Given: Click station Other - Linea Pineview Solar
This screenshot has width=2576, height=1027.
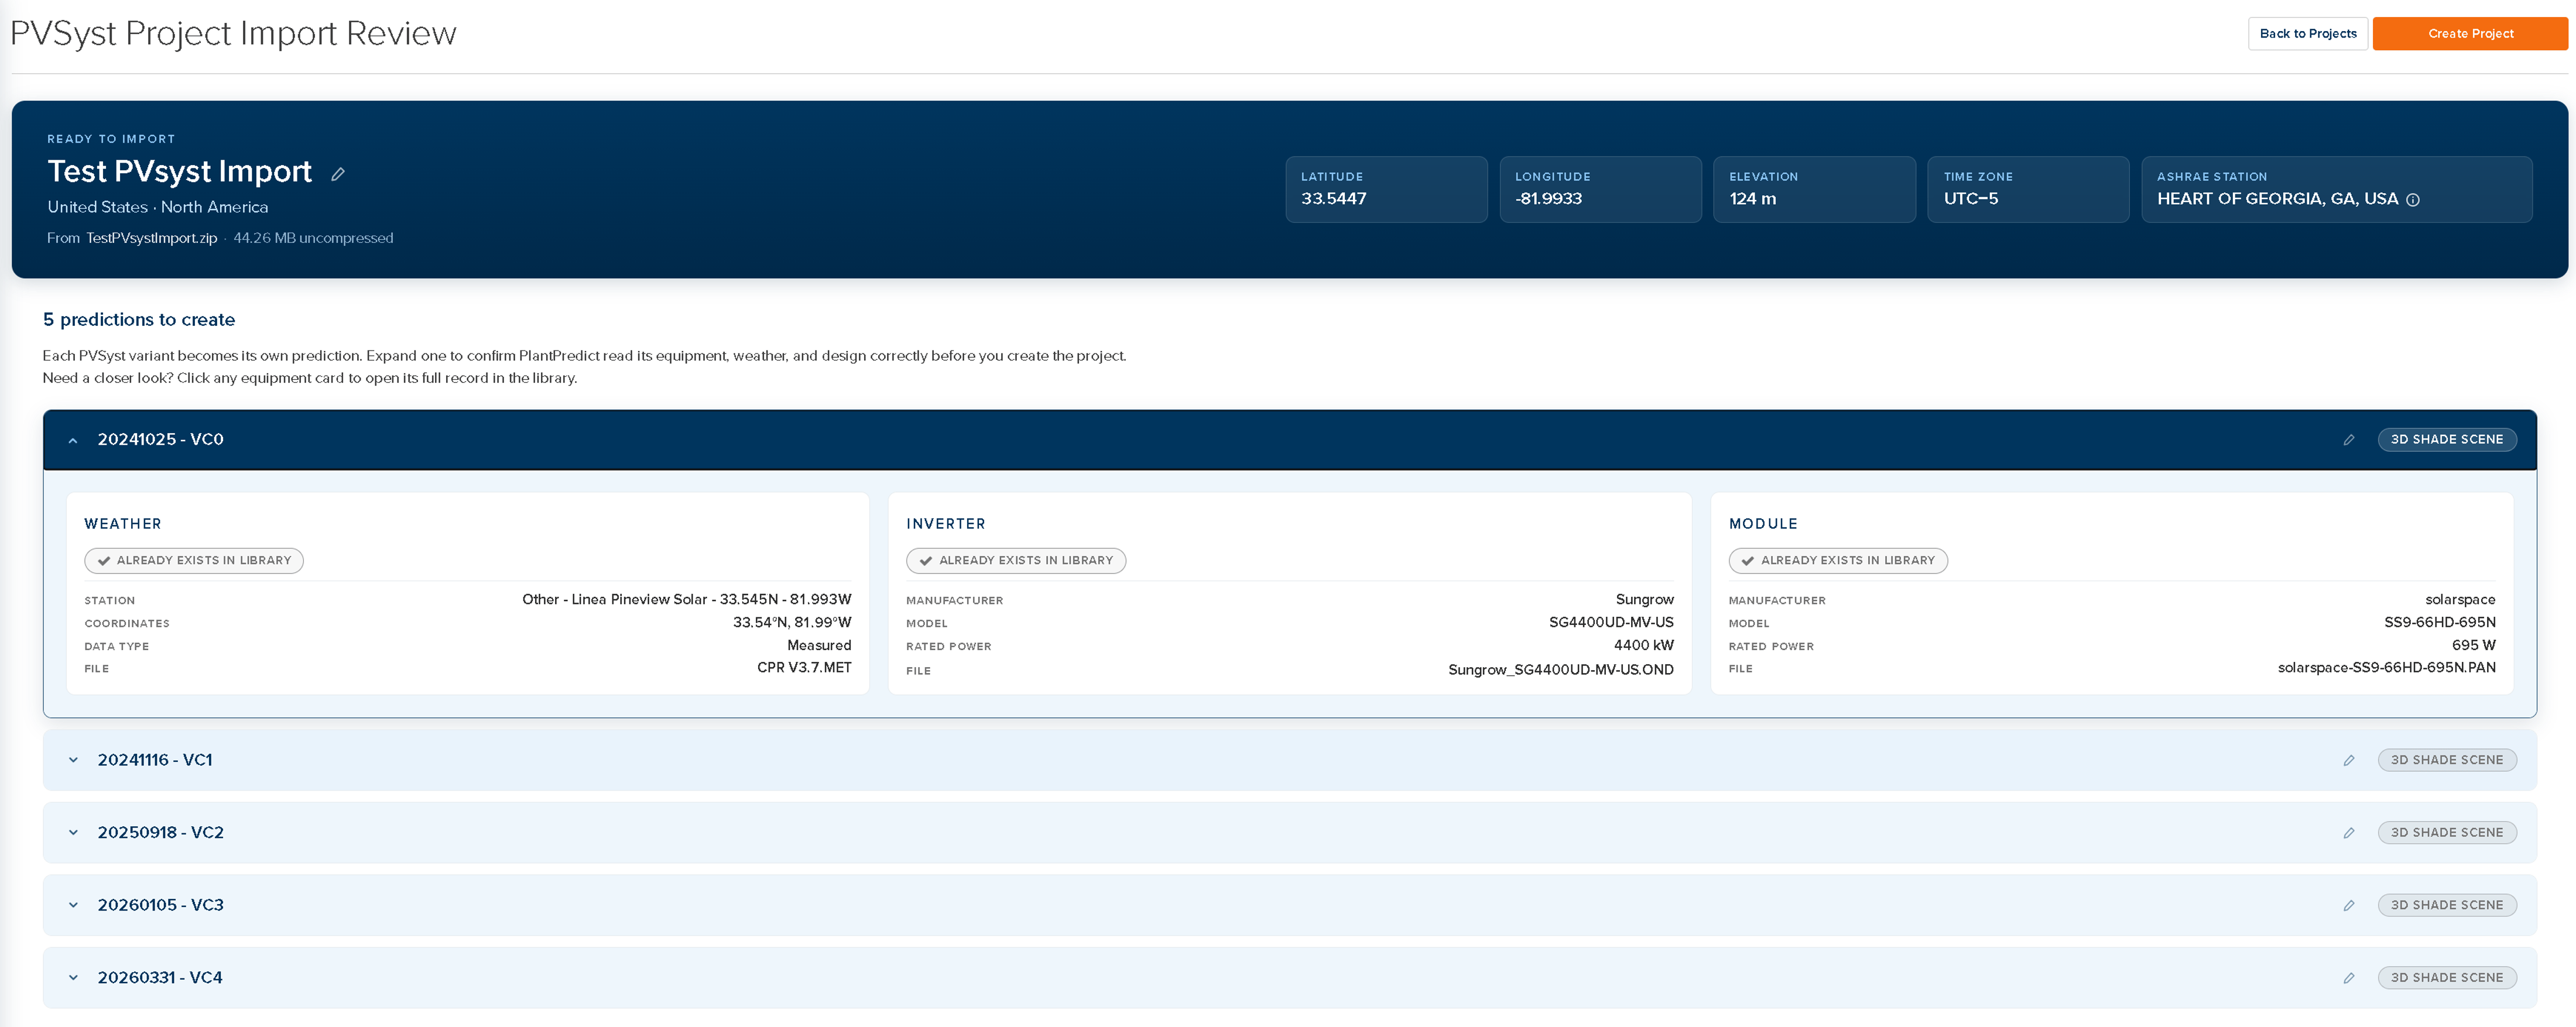Looking at the screenshot, I should click(x=687, y=600).
